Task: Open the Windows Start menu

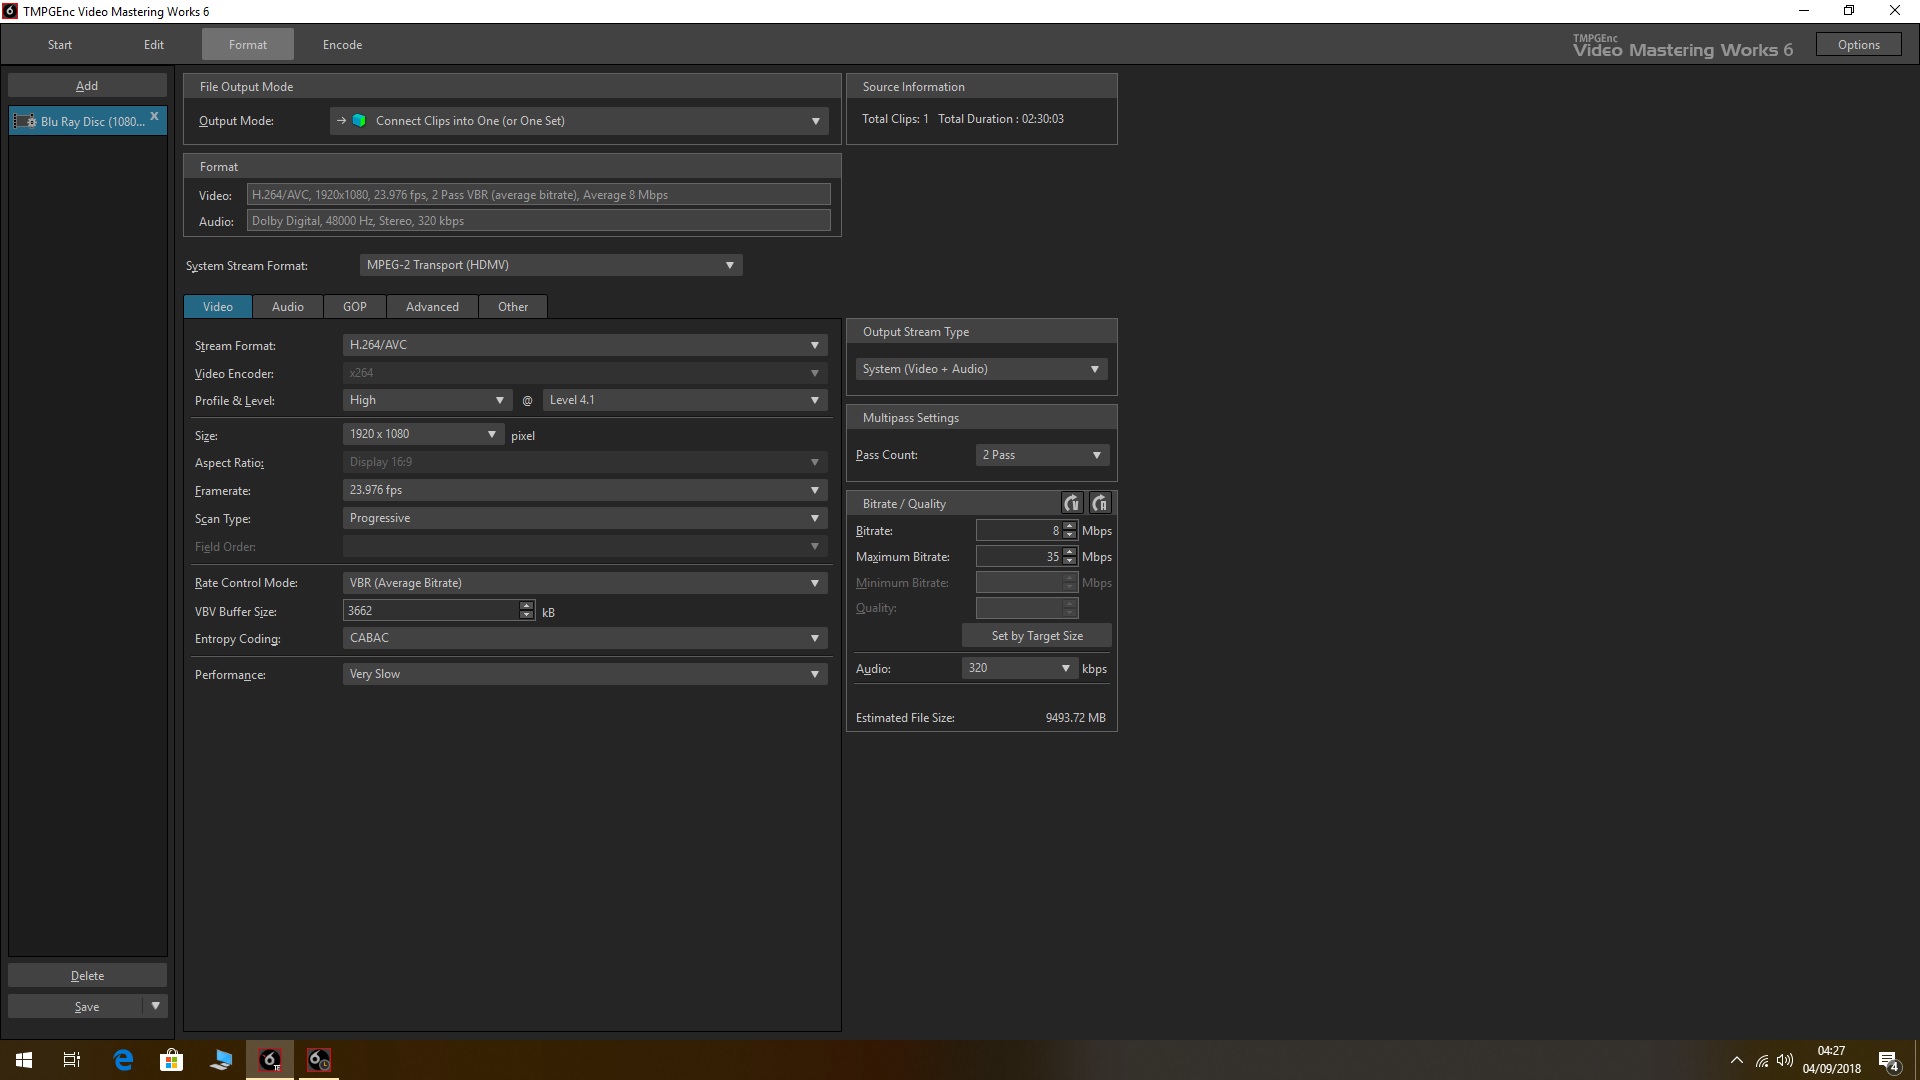Action: coord(24,1060)
